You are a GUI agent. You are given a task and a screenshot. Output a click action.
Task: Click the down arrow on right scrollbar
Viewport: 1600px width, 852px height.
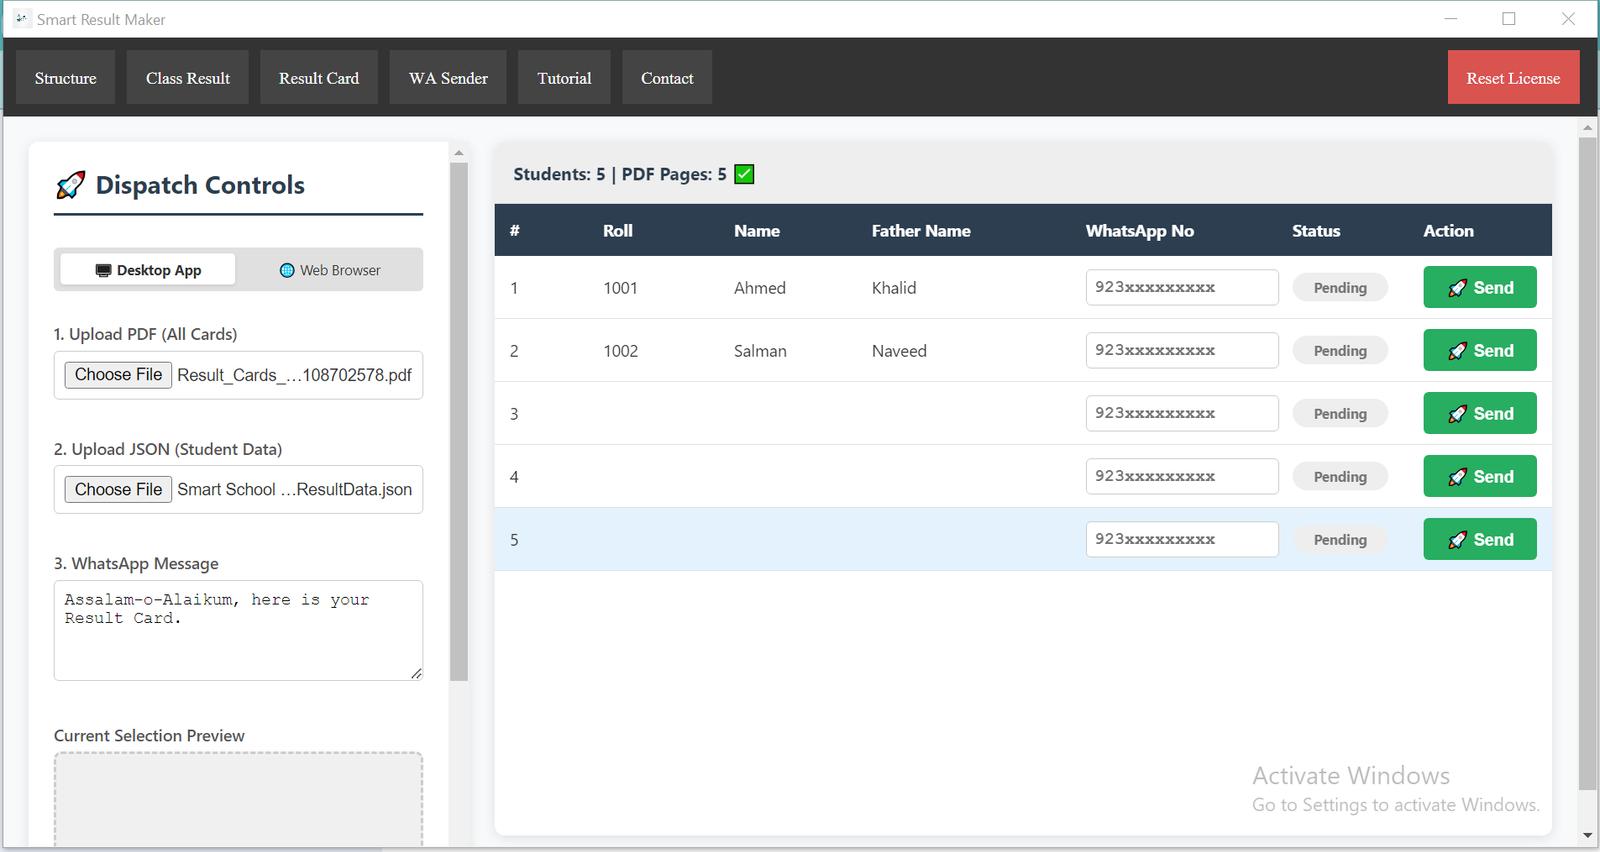[x=1587, y=835]
